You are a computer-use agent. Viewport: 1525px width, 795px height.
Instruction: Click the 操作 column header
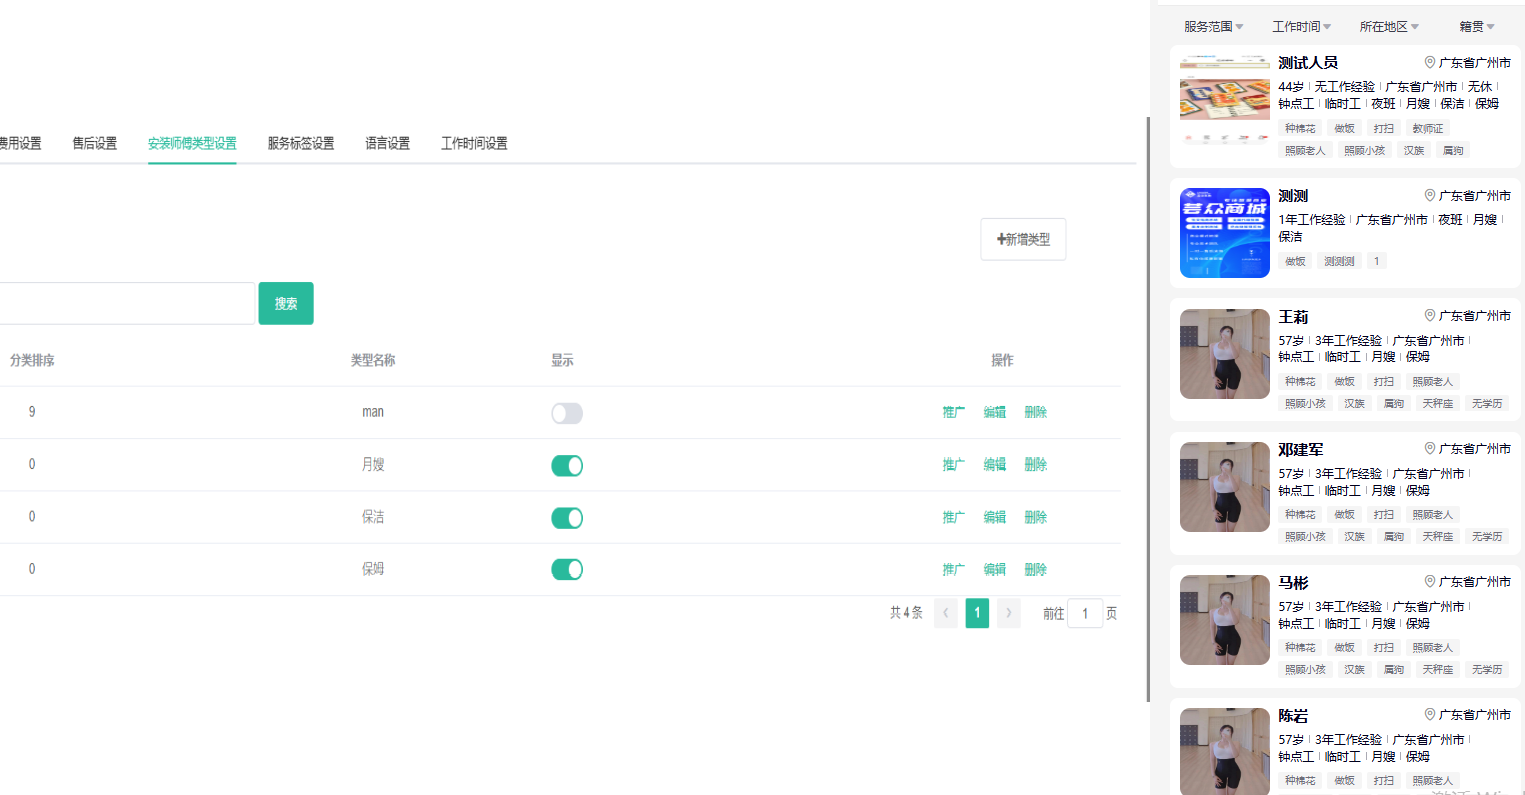pyautogui.click(x=1002, y=360)
